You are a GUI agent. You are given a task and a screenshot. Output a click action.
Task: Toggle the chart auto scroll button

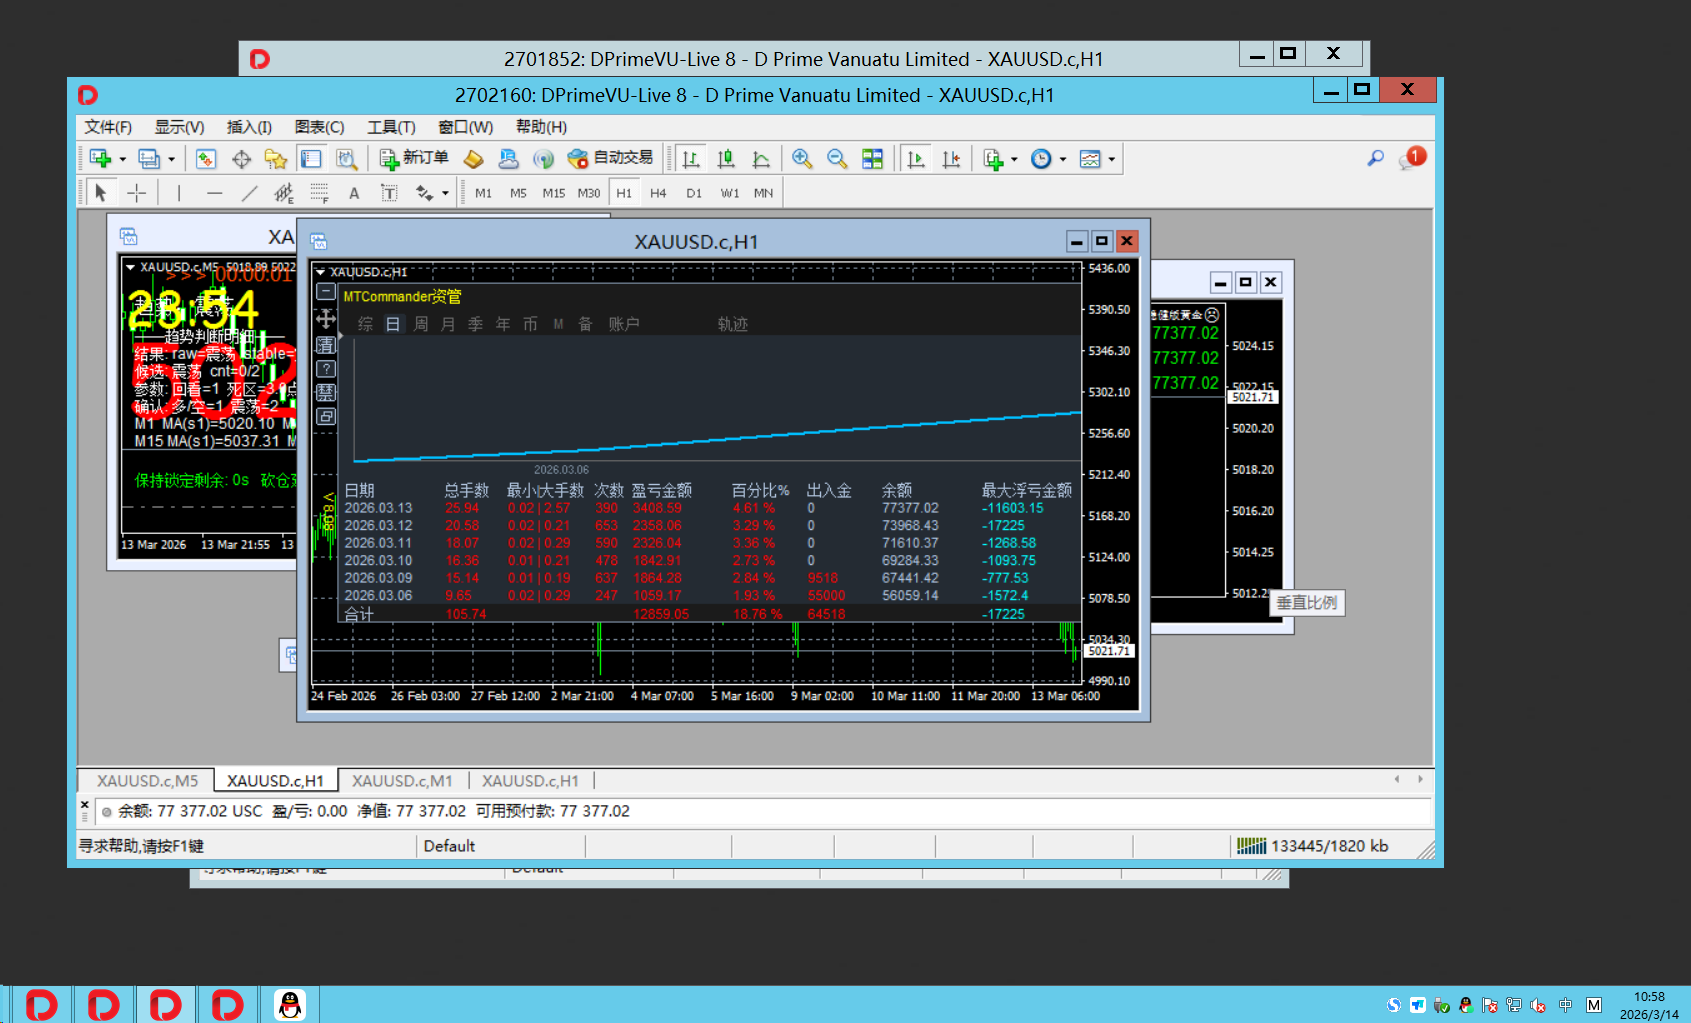tap(916, 159)
